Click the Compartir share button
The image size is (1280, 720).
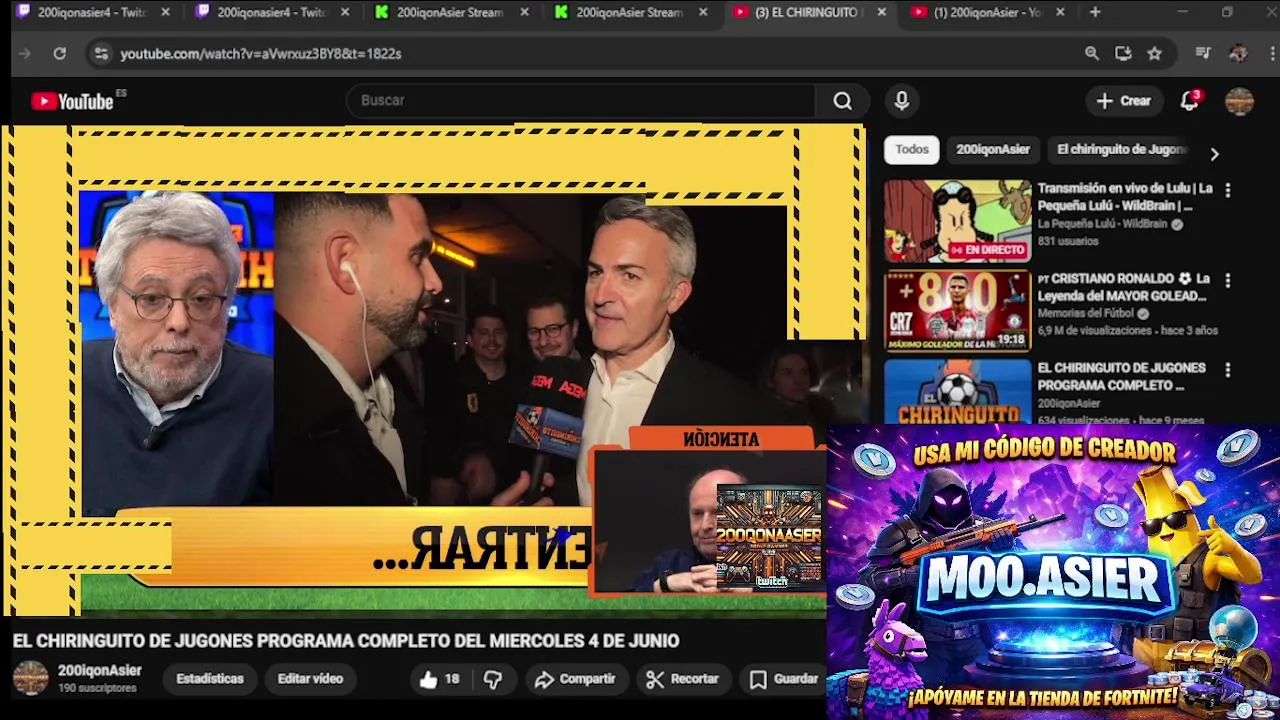tap(575, 679)
